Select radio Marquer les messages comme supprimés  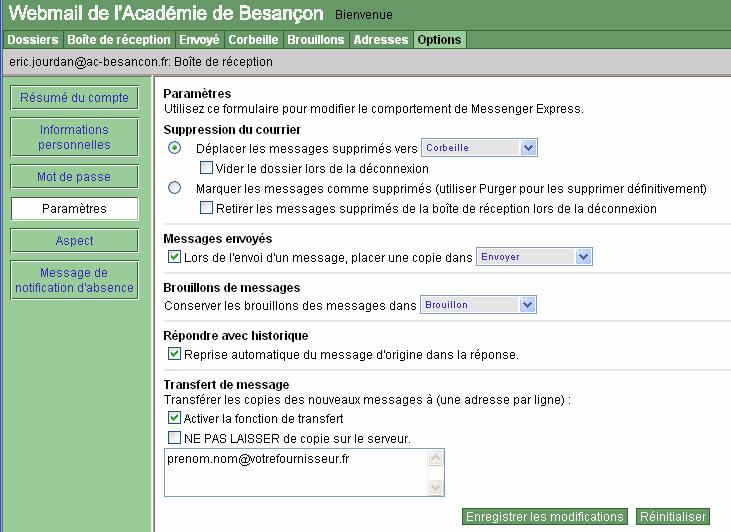pos(174,188)
